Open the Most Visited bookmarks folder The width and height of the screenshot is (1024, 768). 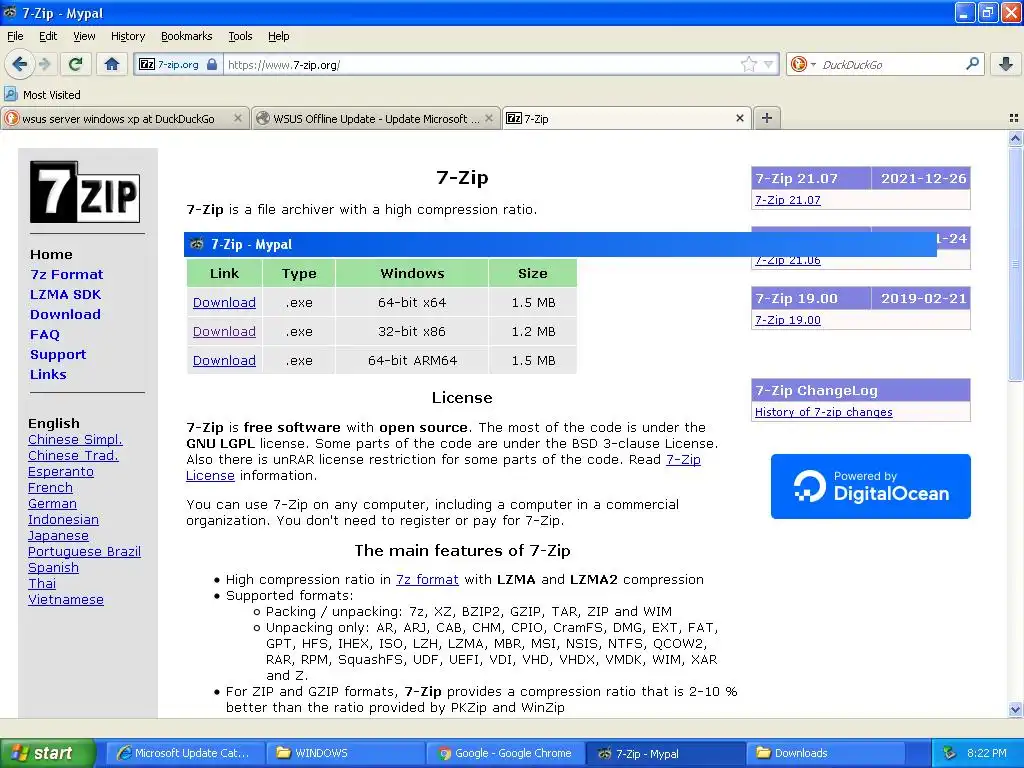(x=42, y=95)
